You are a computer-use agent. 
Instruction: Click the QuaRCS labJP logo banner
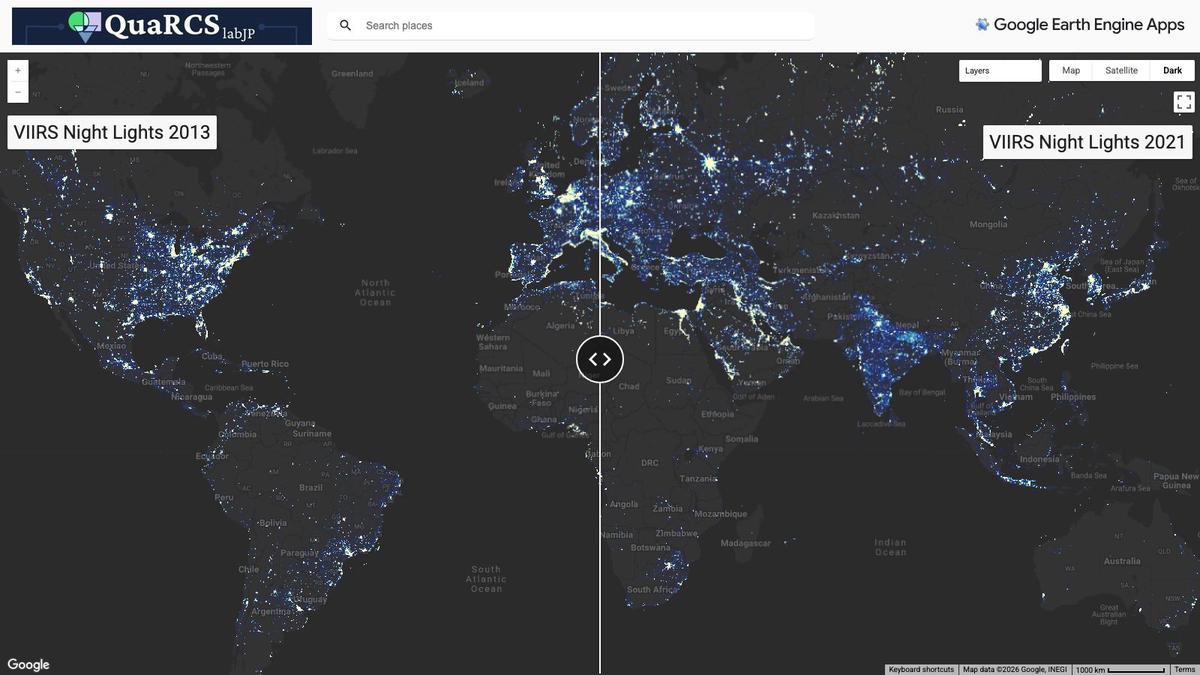click(x=161, y=26)
